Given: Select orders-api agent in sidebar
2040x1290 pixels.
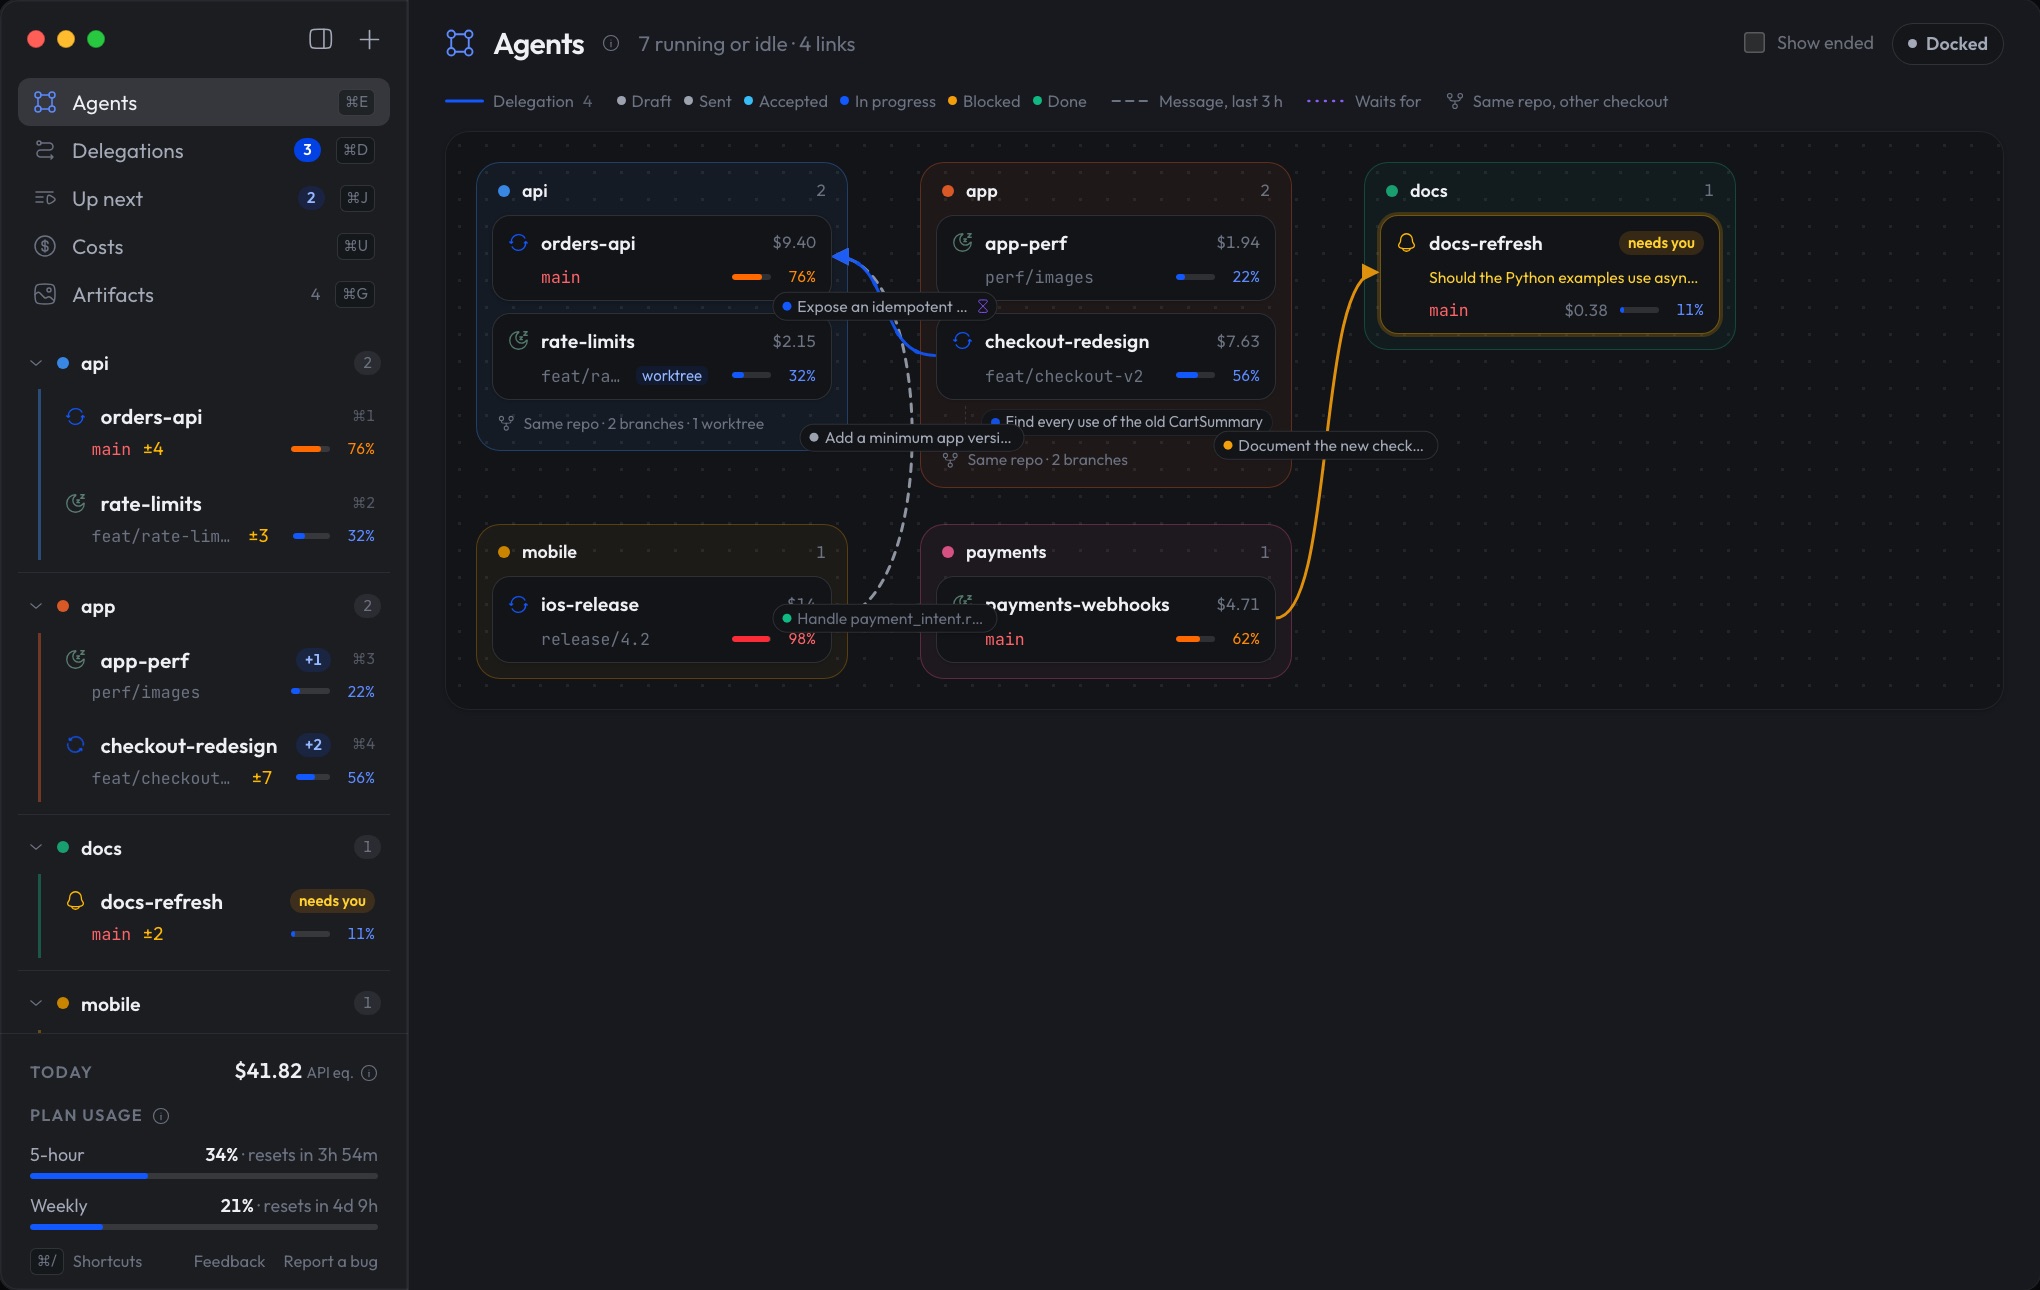Looking at the screenshot, I should (214, 432).
